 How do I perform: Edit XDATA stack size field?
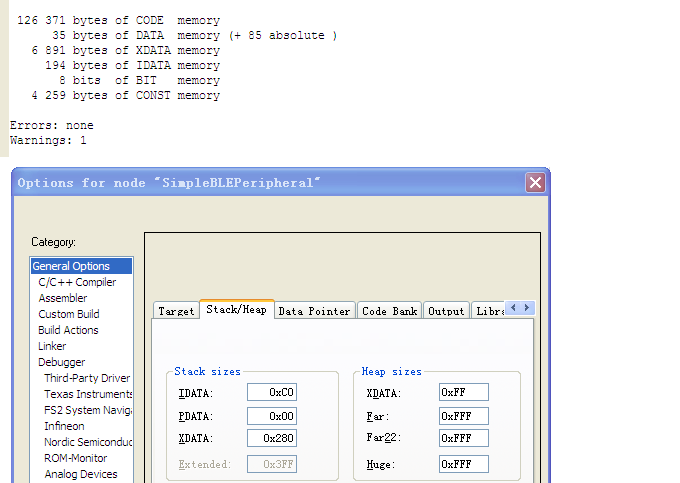[x=272, y=438]
